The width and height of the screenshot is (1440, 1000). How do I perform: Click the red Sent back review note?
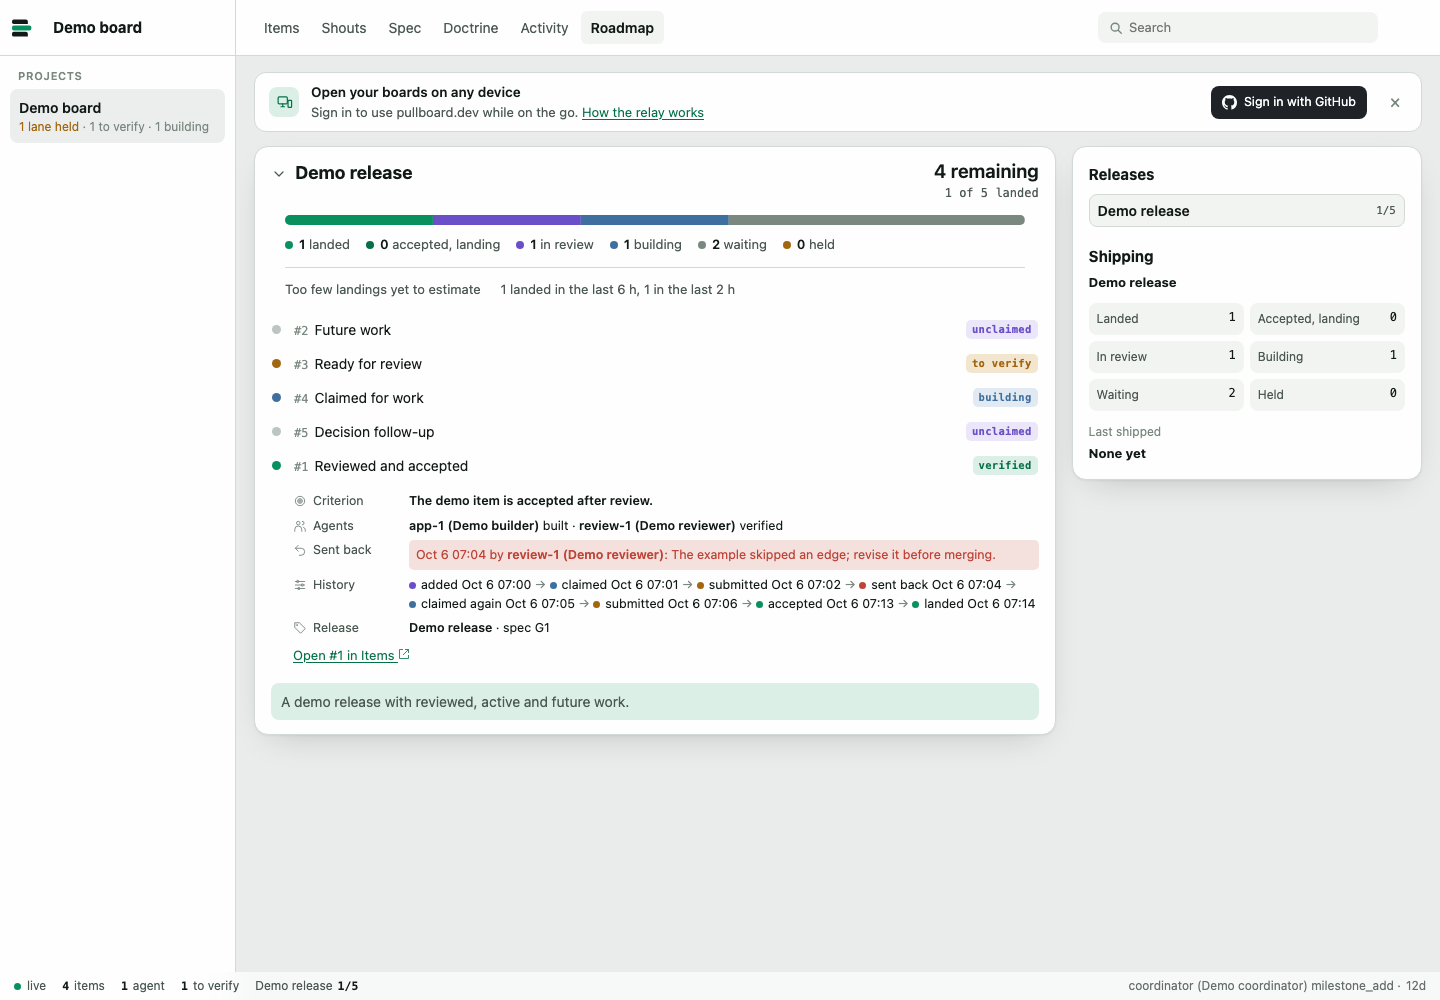[724, 555]
